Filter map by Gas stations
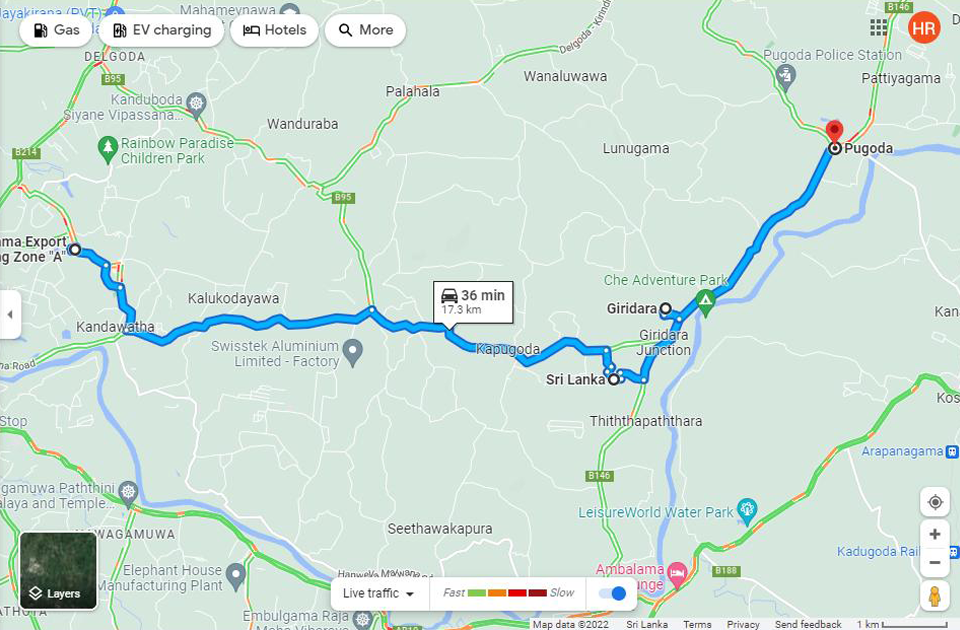 [x=56, y=30]
